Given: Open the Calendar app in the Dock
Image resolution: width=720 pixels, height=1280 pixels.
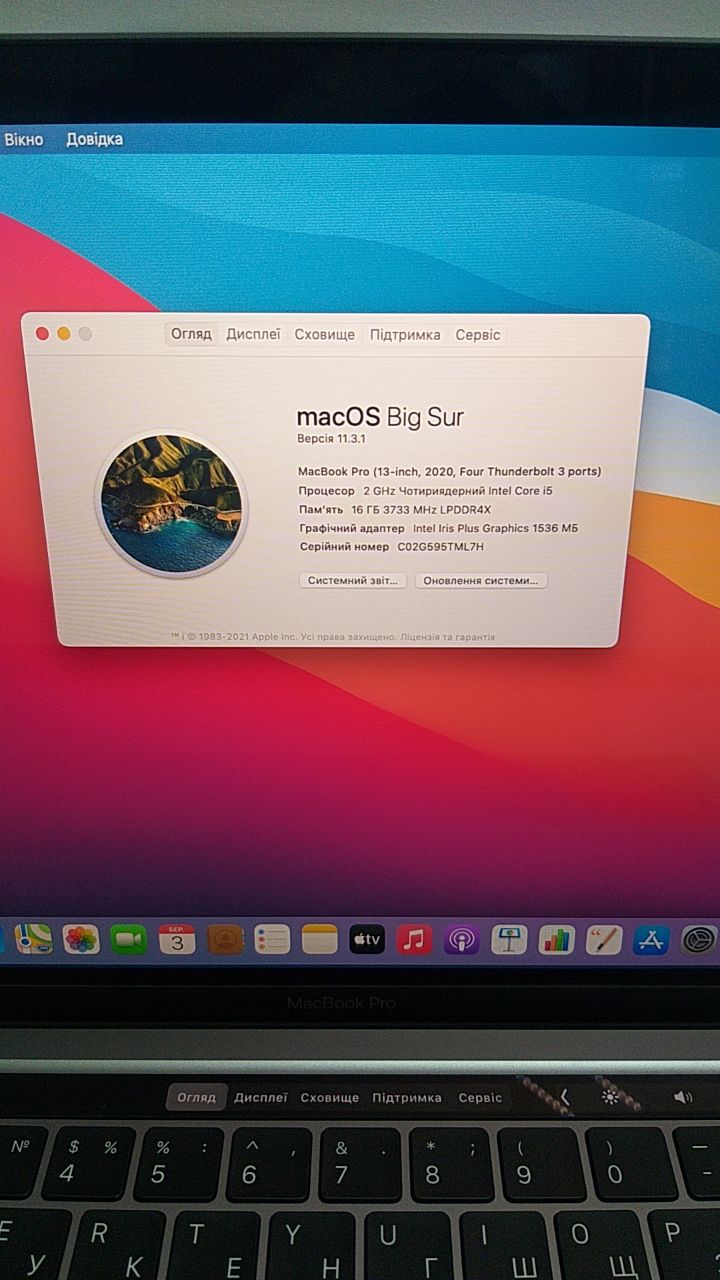Looking at the screenshot, I should click(x=177, y=939).
